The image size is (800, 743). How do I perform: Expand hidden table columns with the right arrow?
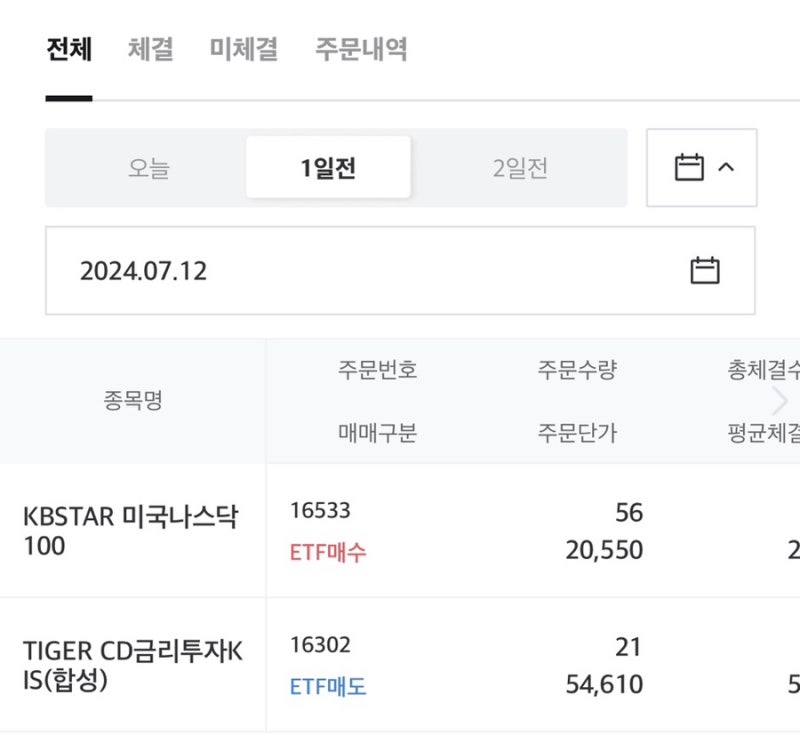pos(779,400)
